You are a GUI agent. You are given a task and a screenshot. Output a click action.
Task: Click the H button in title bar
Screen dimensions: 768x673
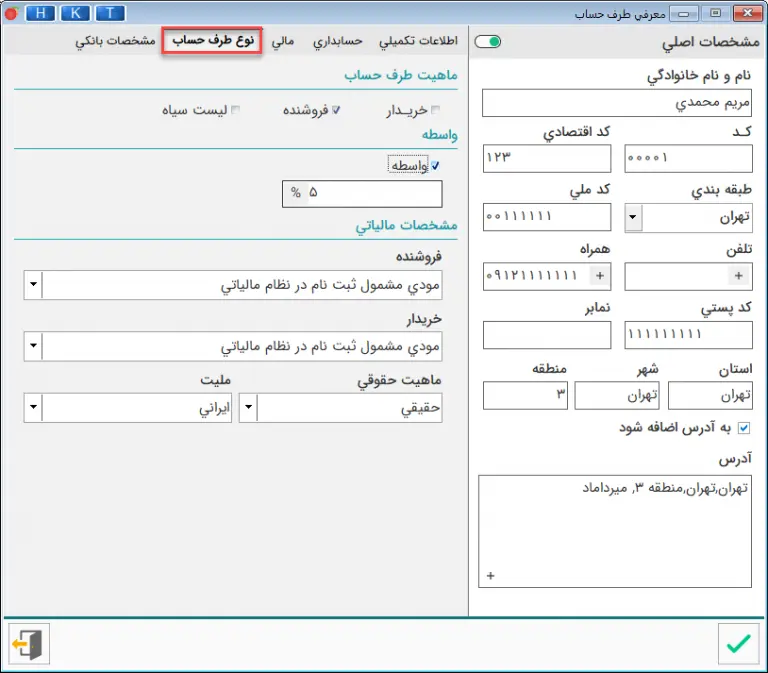pyautogui.click(x=41, y=13)
